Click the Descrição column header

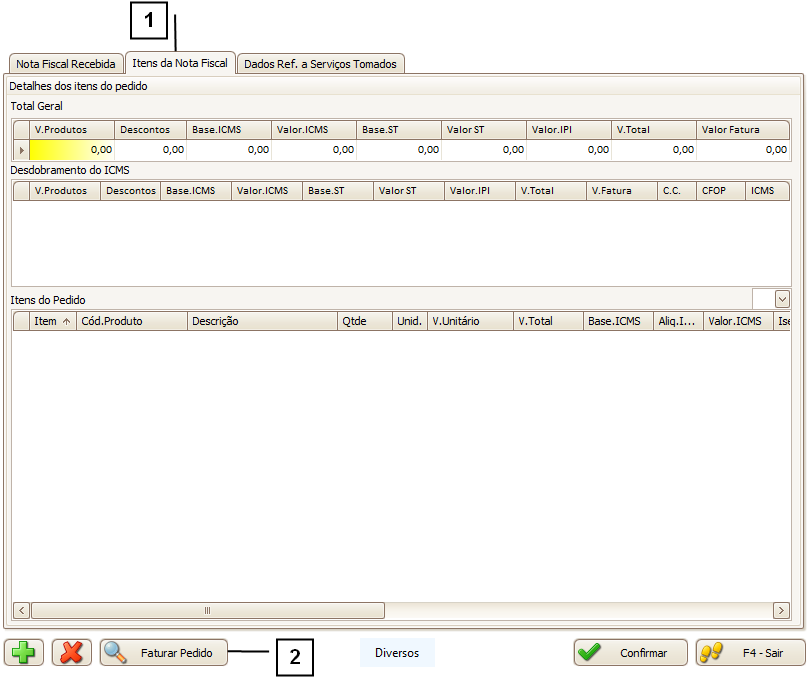pyautogui.click(x=262, y=321)
